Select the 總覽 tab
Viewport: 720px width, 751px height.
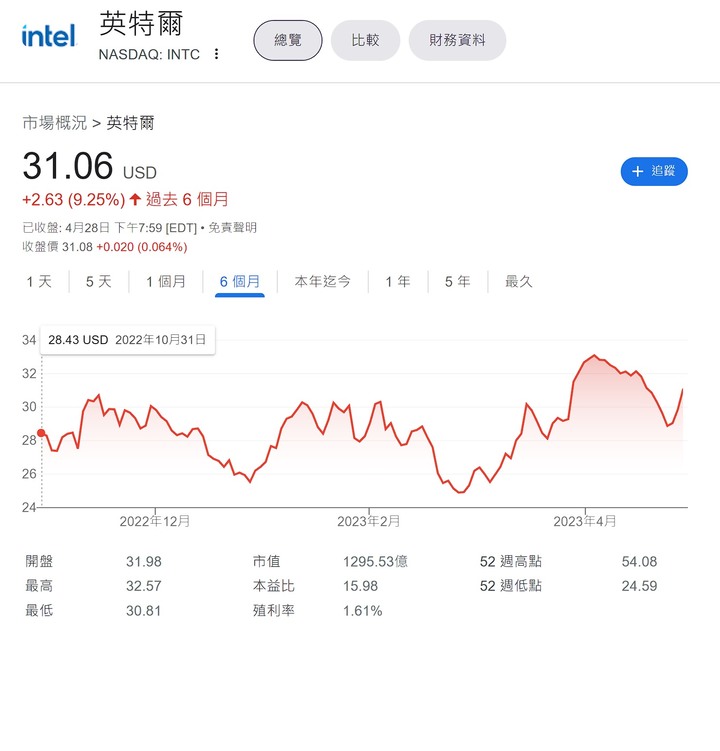click(287, 40)
